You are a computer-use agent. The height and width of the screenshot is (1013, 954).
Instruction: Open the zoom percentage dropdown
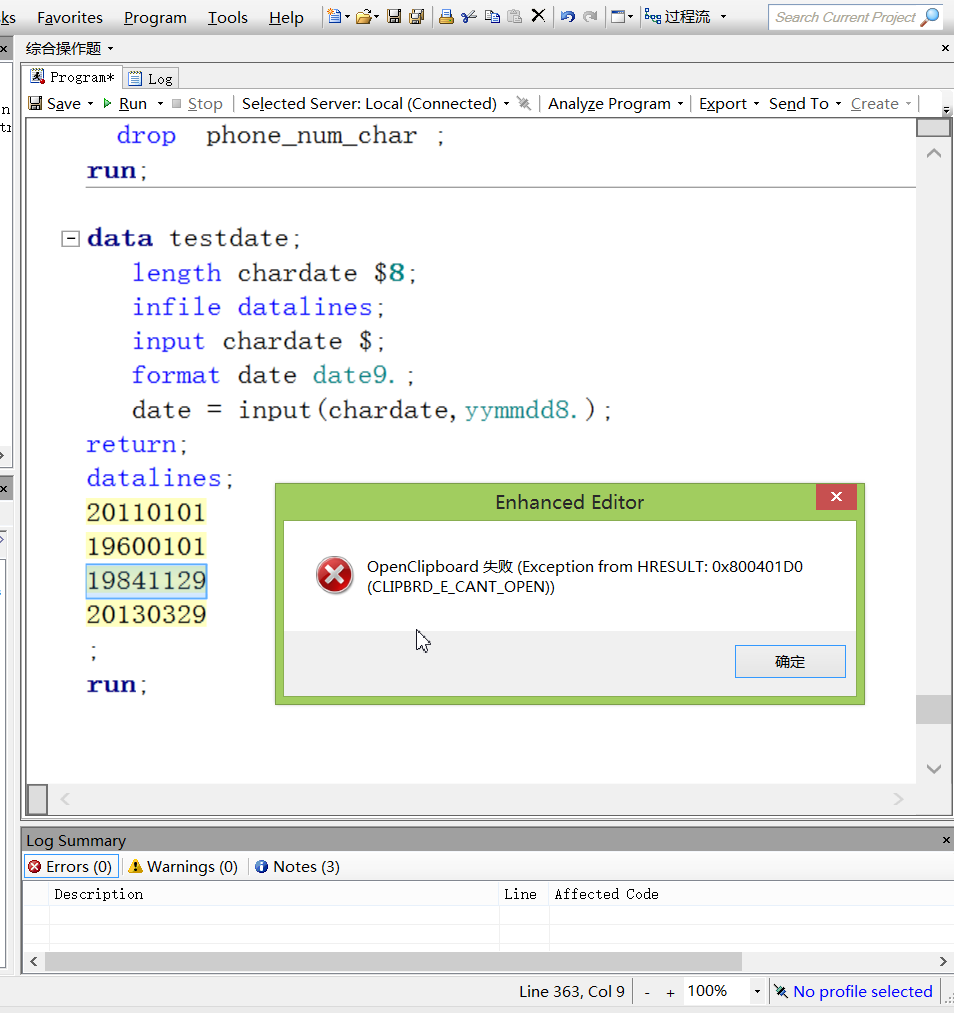click(757, 992)
